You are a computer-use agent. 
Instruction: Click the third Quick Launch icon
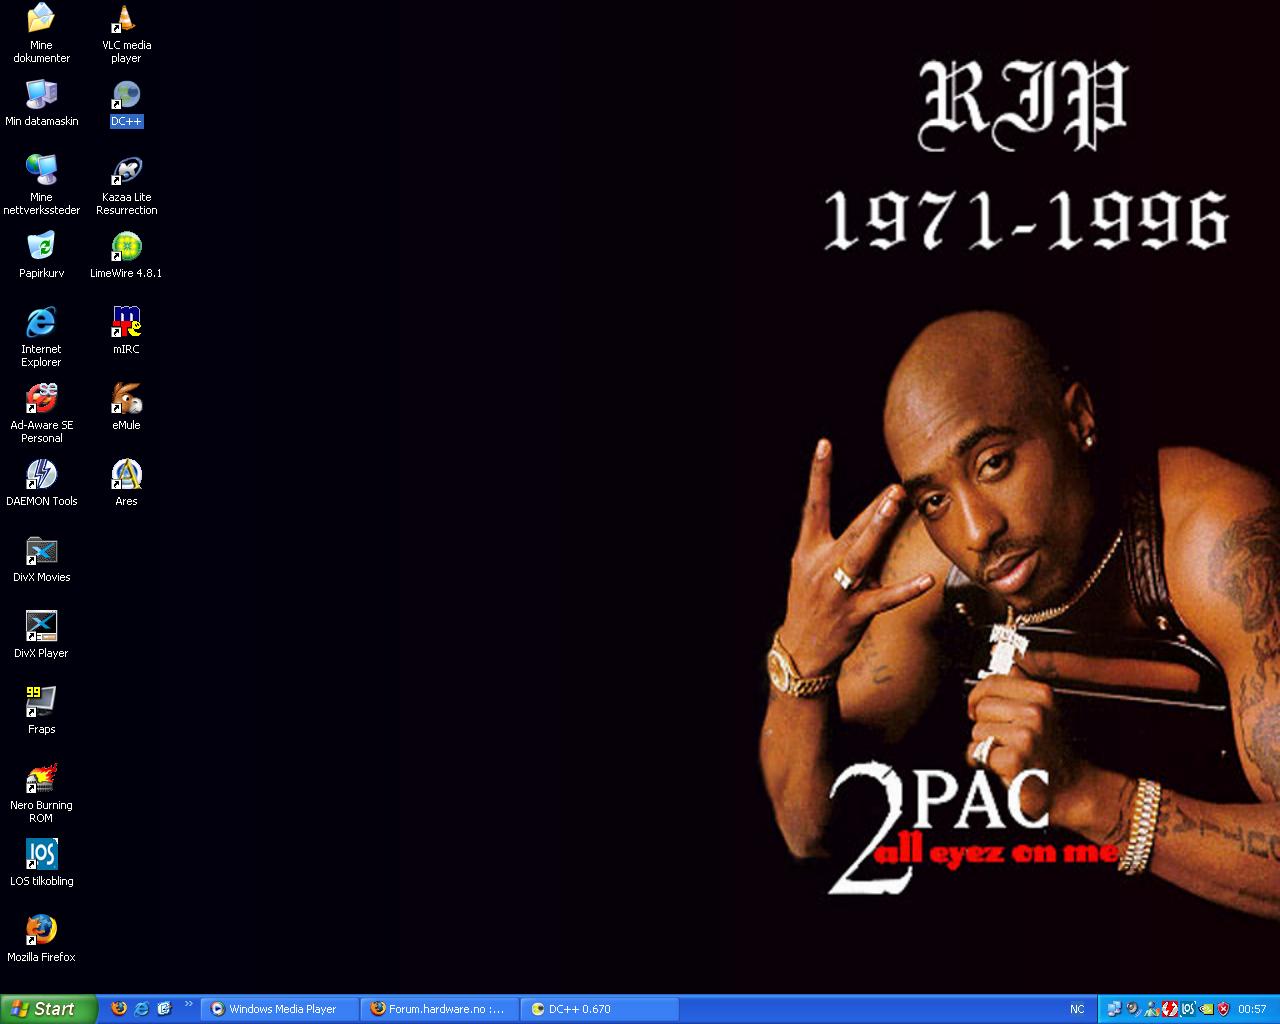coord(165,1009)
